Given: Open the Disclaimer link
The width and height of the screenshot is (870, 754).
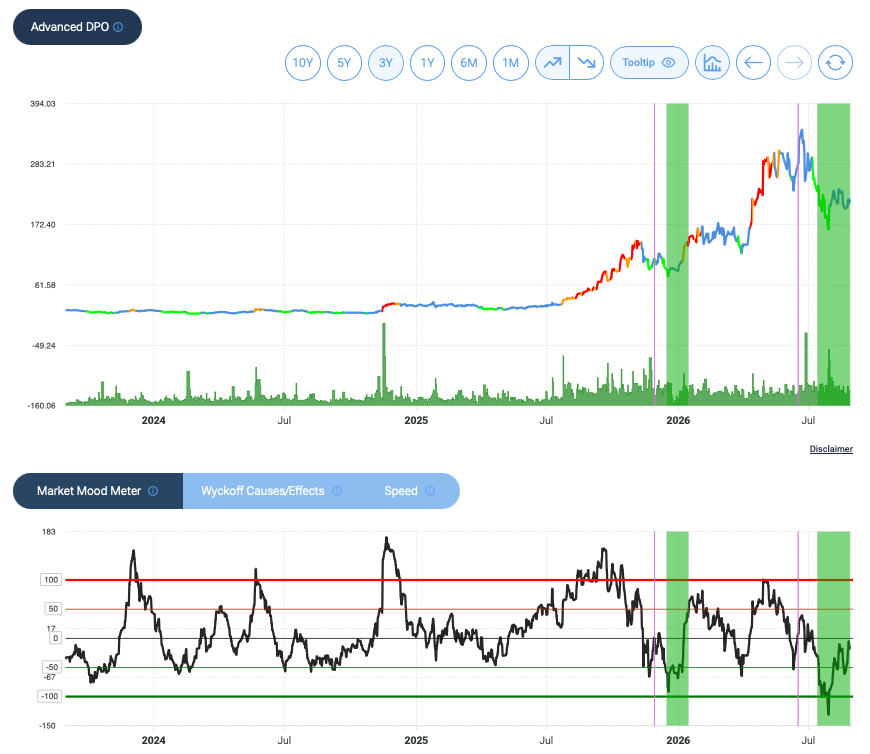Looking at the screenshot, I should coord(831,449).
